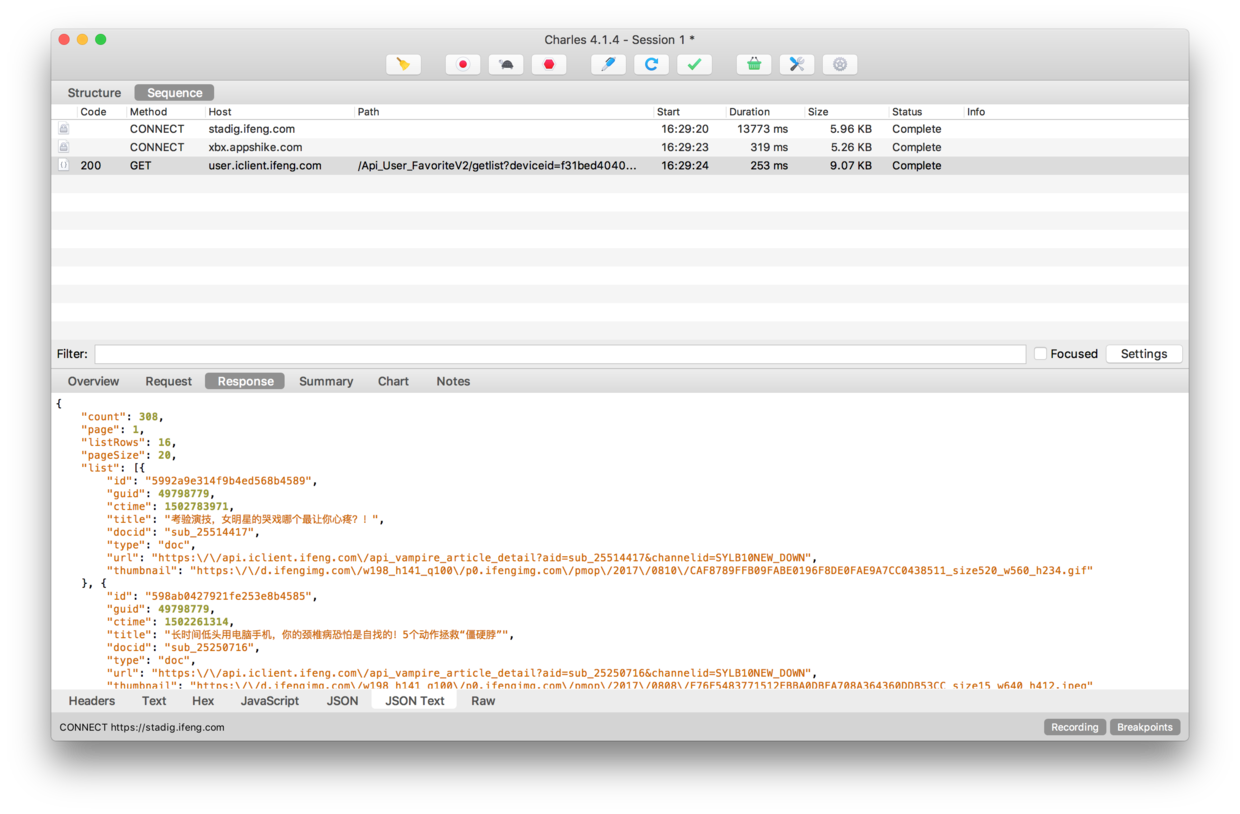Show response as Hex
The width and height of the screenshot is (1240, 814).
tap(203, 701)
